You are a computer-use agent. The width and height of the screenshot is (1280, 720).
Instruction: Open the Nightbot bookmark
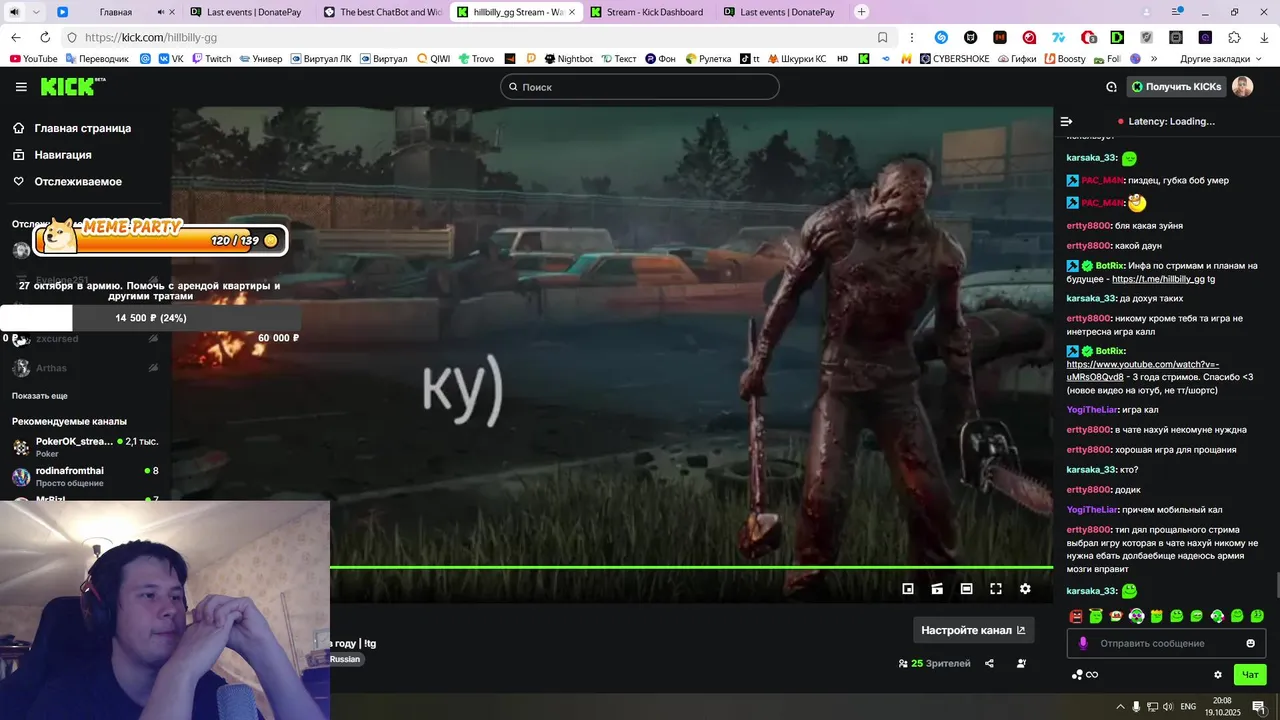(x=568, y=59)
